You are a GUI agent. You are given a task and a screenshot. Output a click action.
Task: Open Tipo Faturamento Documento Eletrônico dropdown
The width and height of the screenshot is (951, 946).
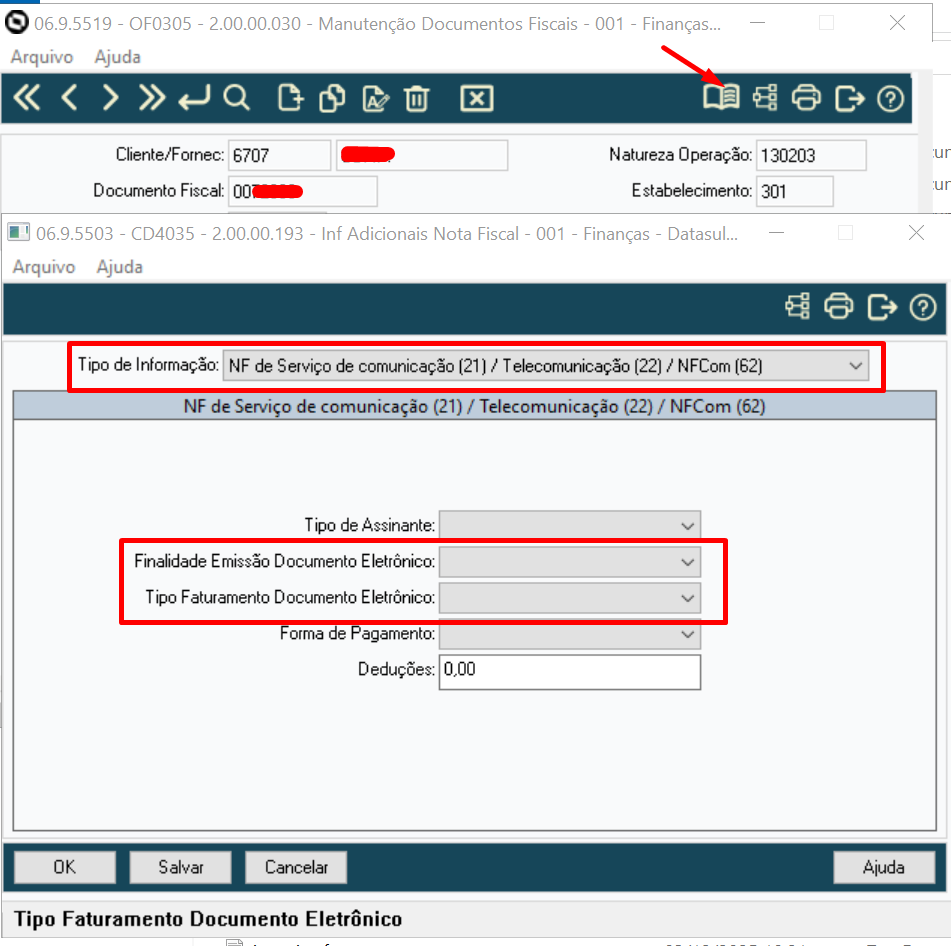click(570, 598)
